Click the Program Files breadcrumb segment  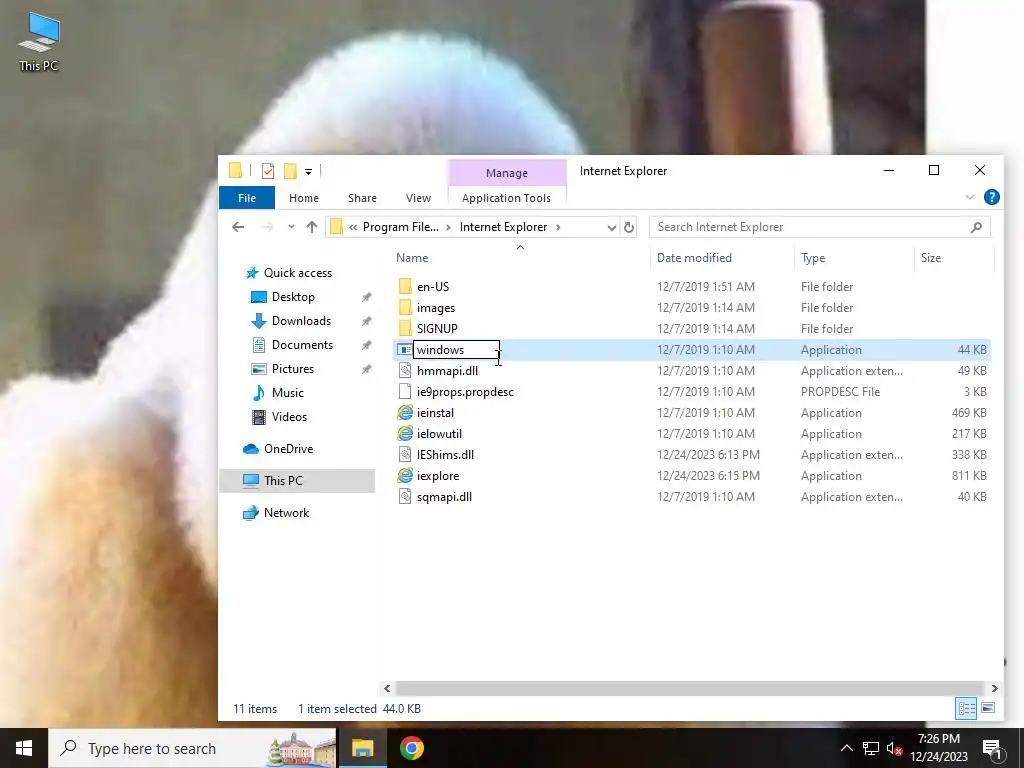click(x=400, y=227)
